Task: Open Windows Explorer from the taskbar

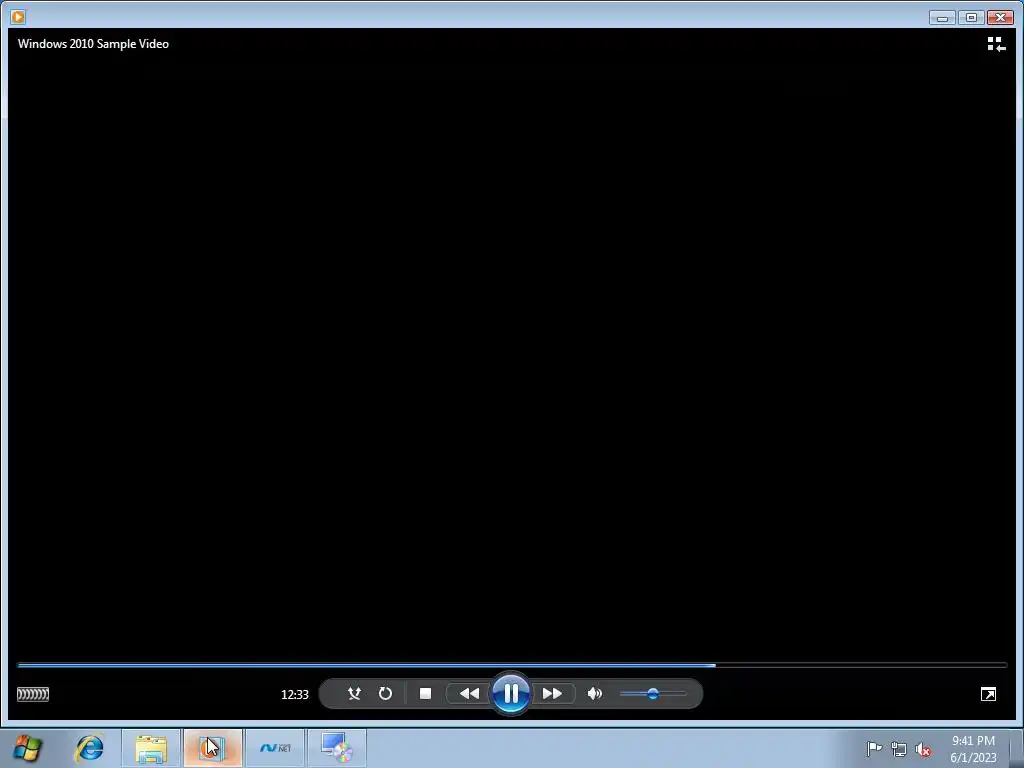Action: [x=151, y=748]
